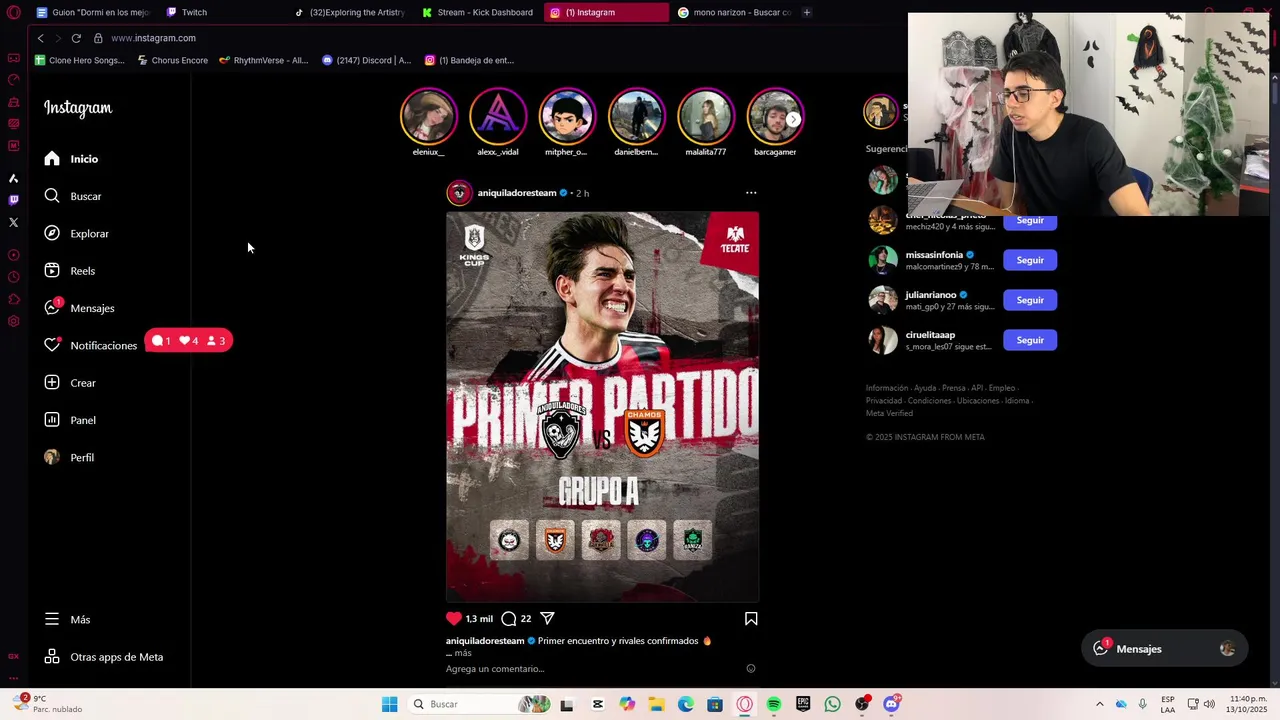Switch to the mono narizon search tab

coord(734,12)
